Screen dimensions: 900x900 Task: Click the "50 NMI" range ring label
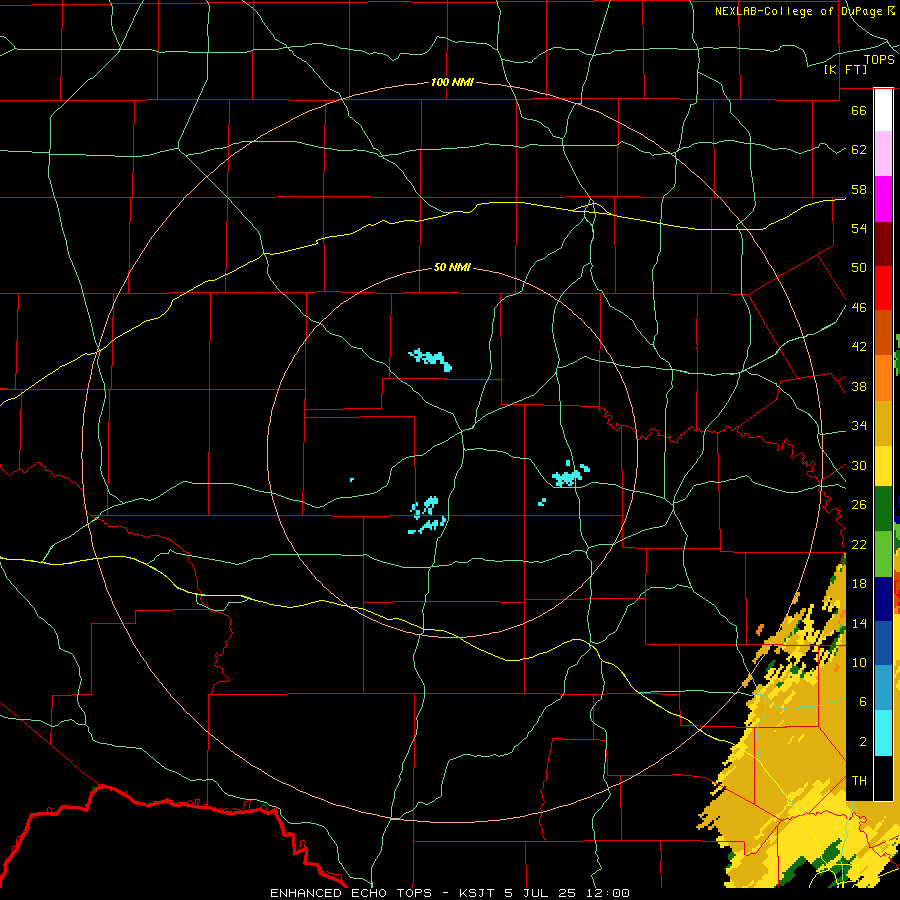tap(452, 267)
